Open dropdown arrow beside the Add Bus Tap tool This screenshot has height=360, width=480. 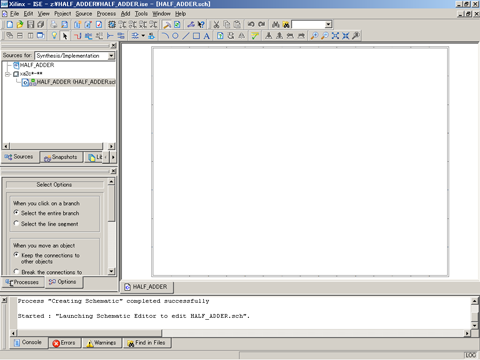pyautogui.click(x=143, y=36)
